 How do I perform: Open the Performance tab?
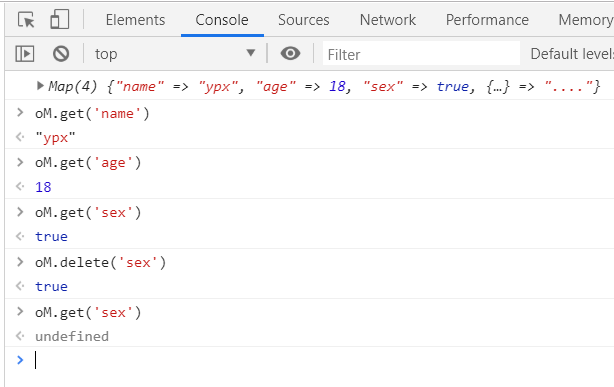[487, 20]
